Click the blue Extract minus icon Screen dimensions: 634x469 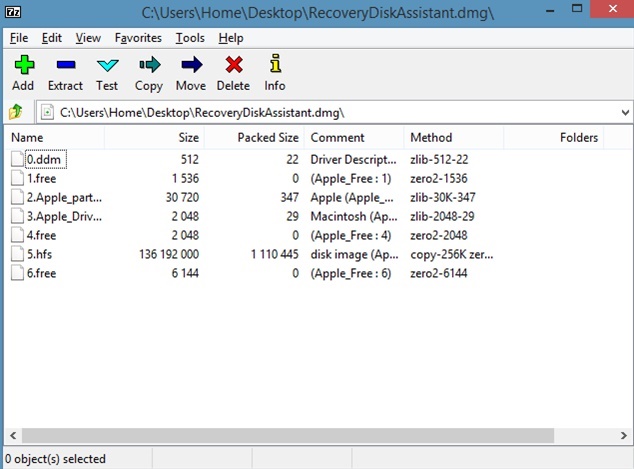[x=66, y=65]
